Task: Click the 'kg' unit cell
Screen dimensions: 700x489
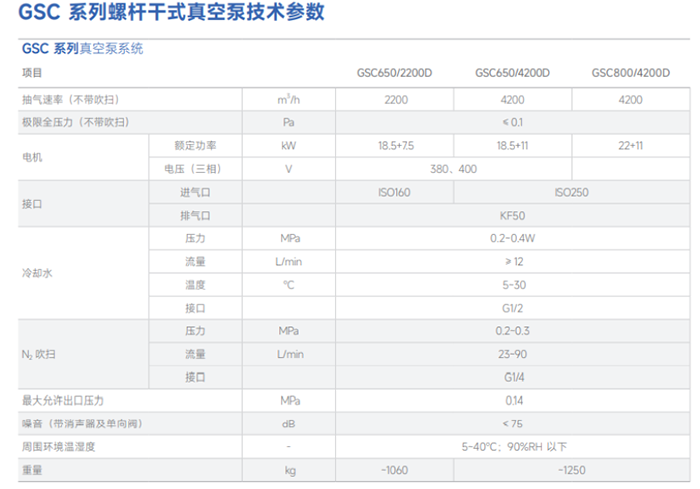Action: pos(290,470)
